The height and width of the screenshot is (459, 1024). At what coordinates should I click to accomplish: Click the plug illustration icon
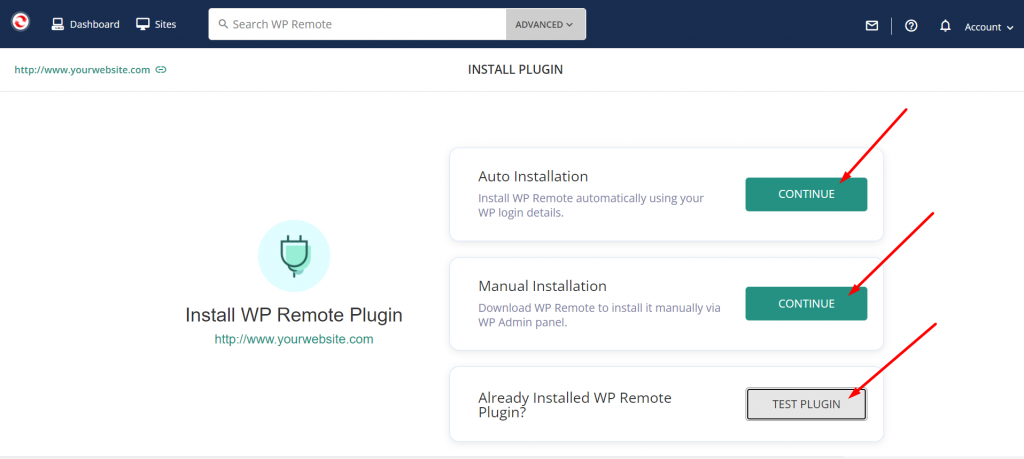coord(294,256)
